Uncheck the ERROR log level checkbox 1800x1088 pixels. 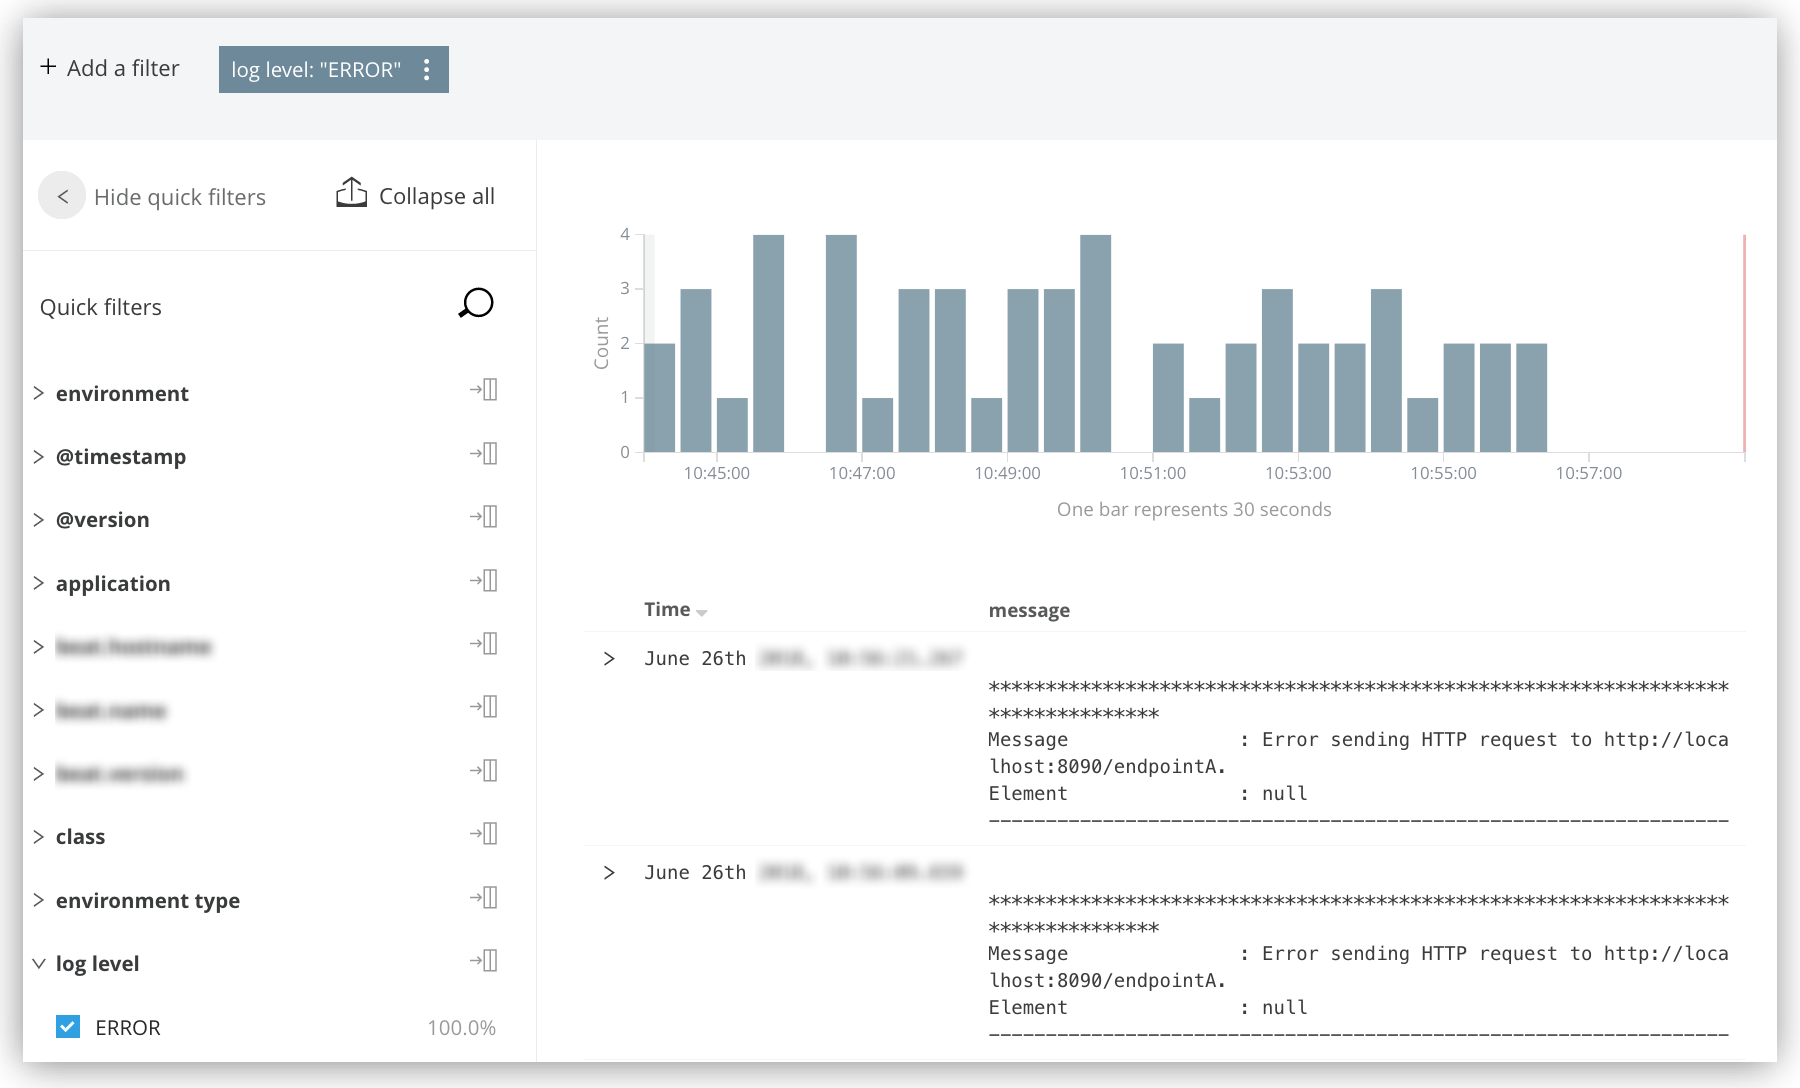(68, 1027)
